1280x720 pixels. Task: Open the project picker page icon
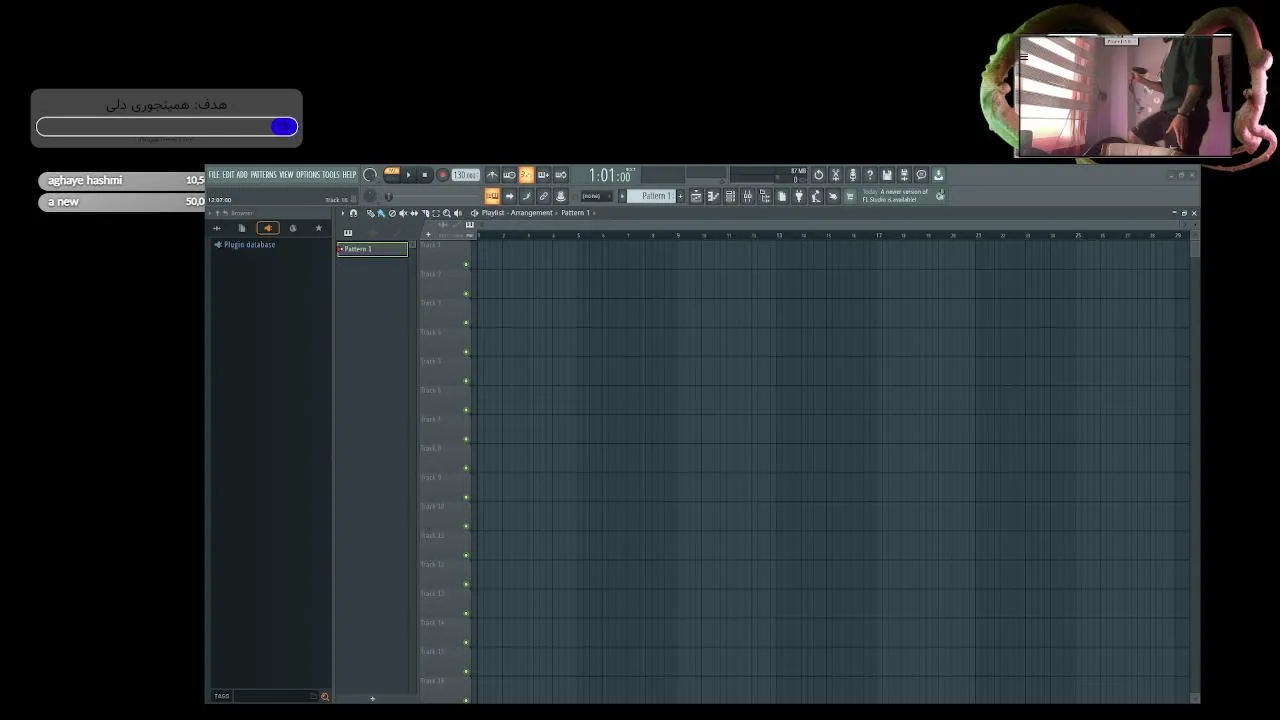click(782, 196)
